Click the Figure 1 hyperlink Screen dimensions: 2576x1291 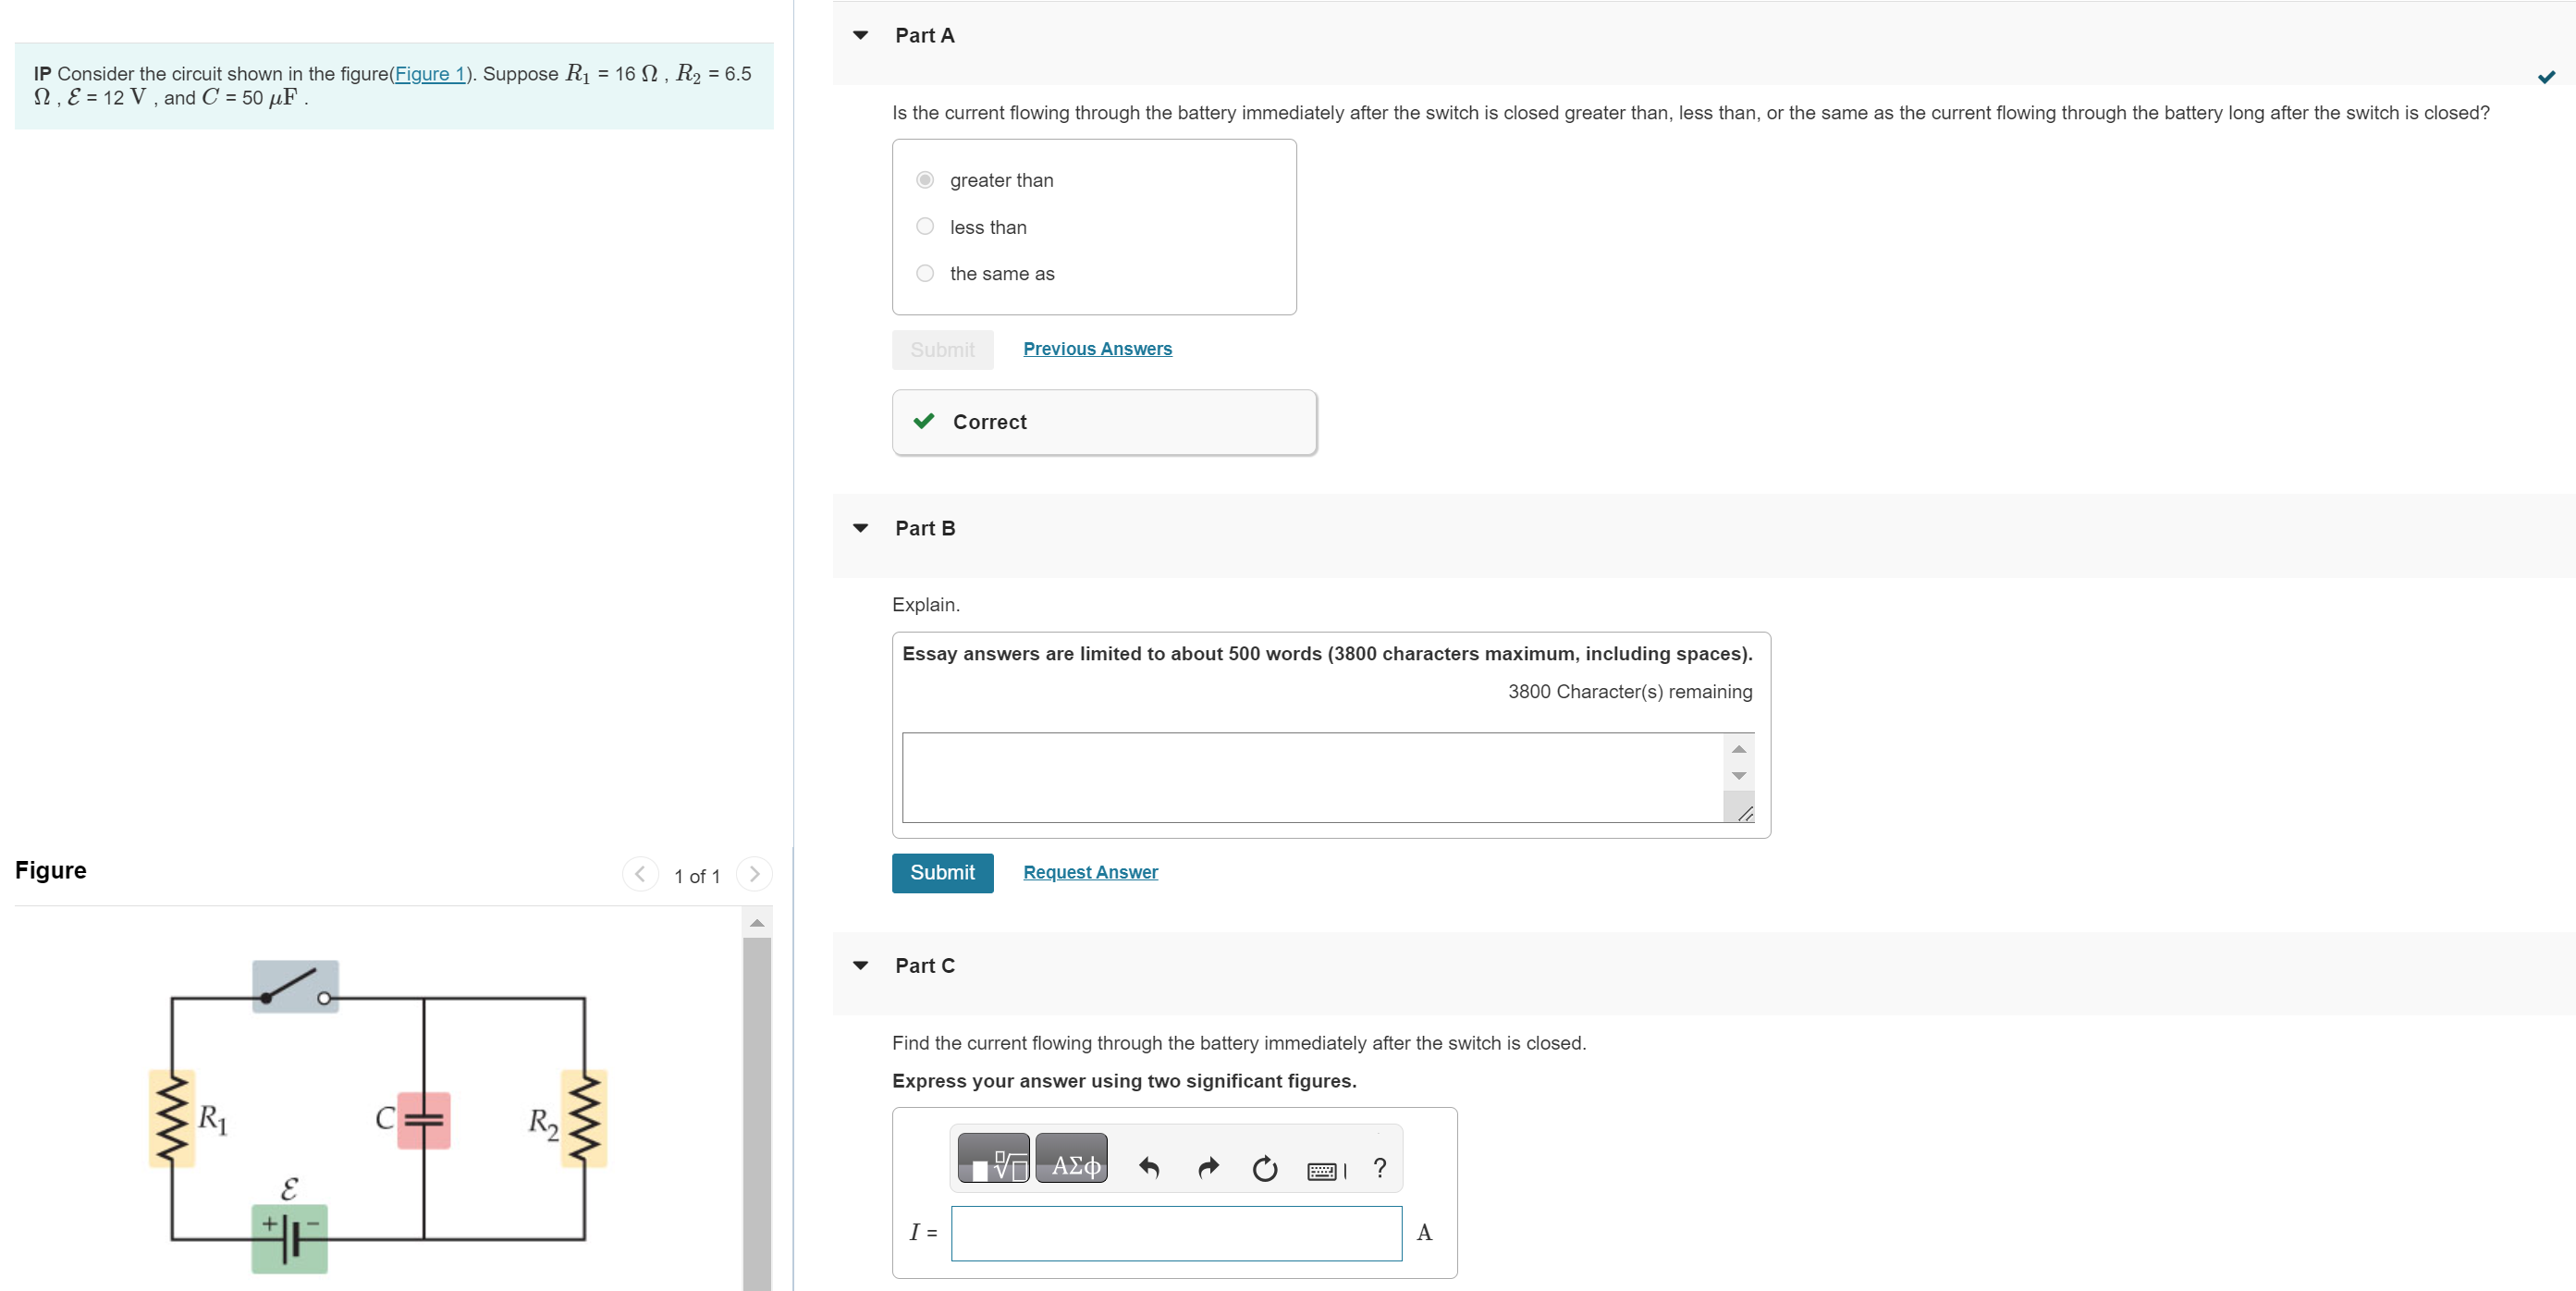(x=430, y=74)
